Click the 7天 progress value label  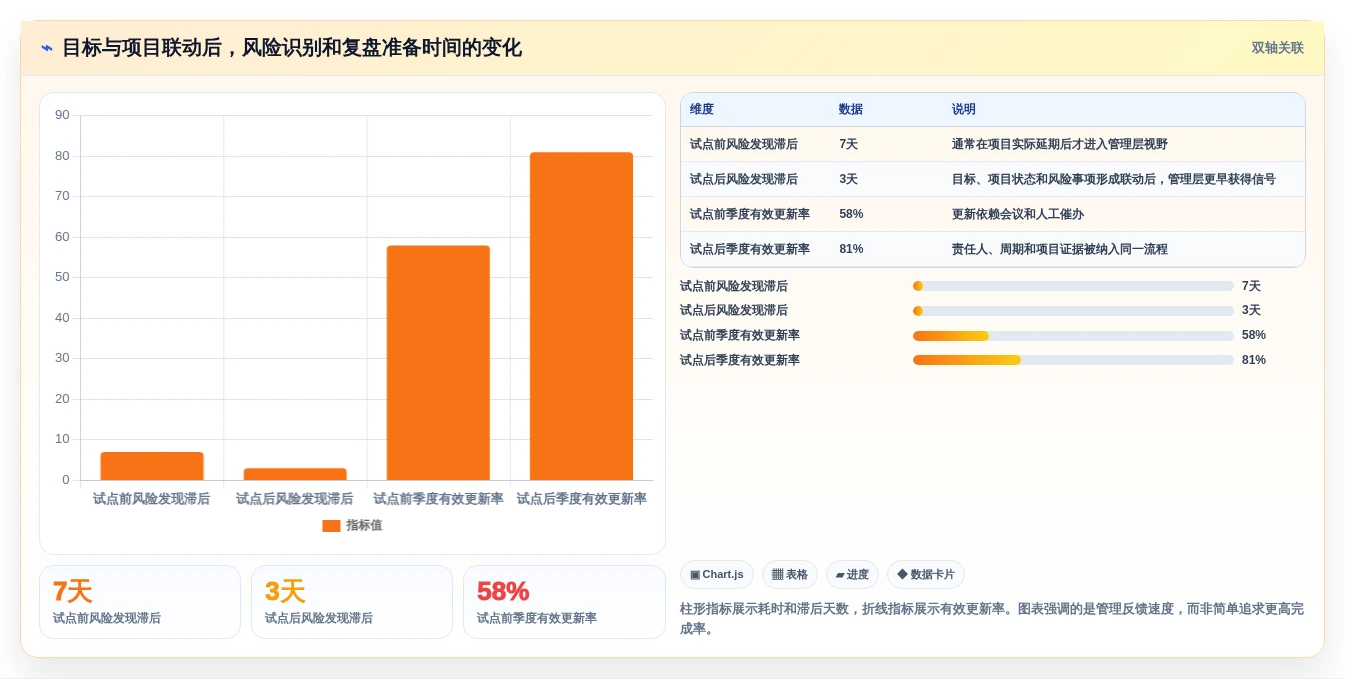tap(1252, 286)
